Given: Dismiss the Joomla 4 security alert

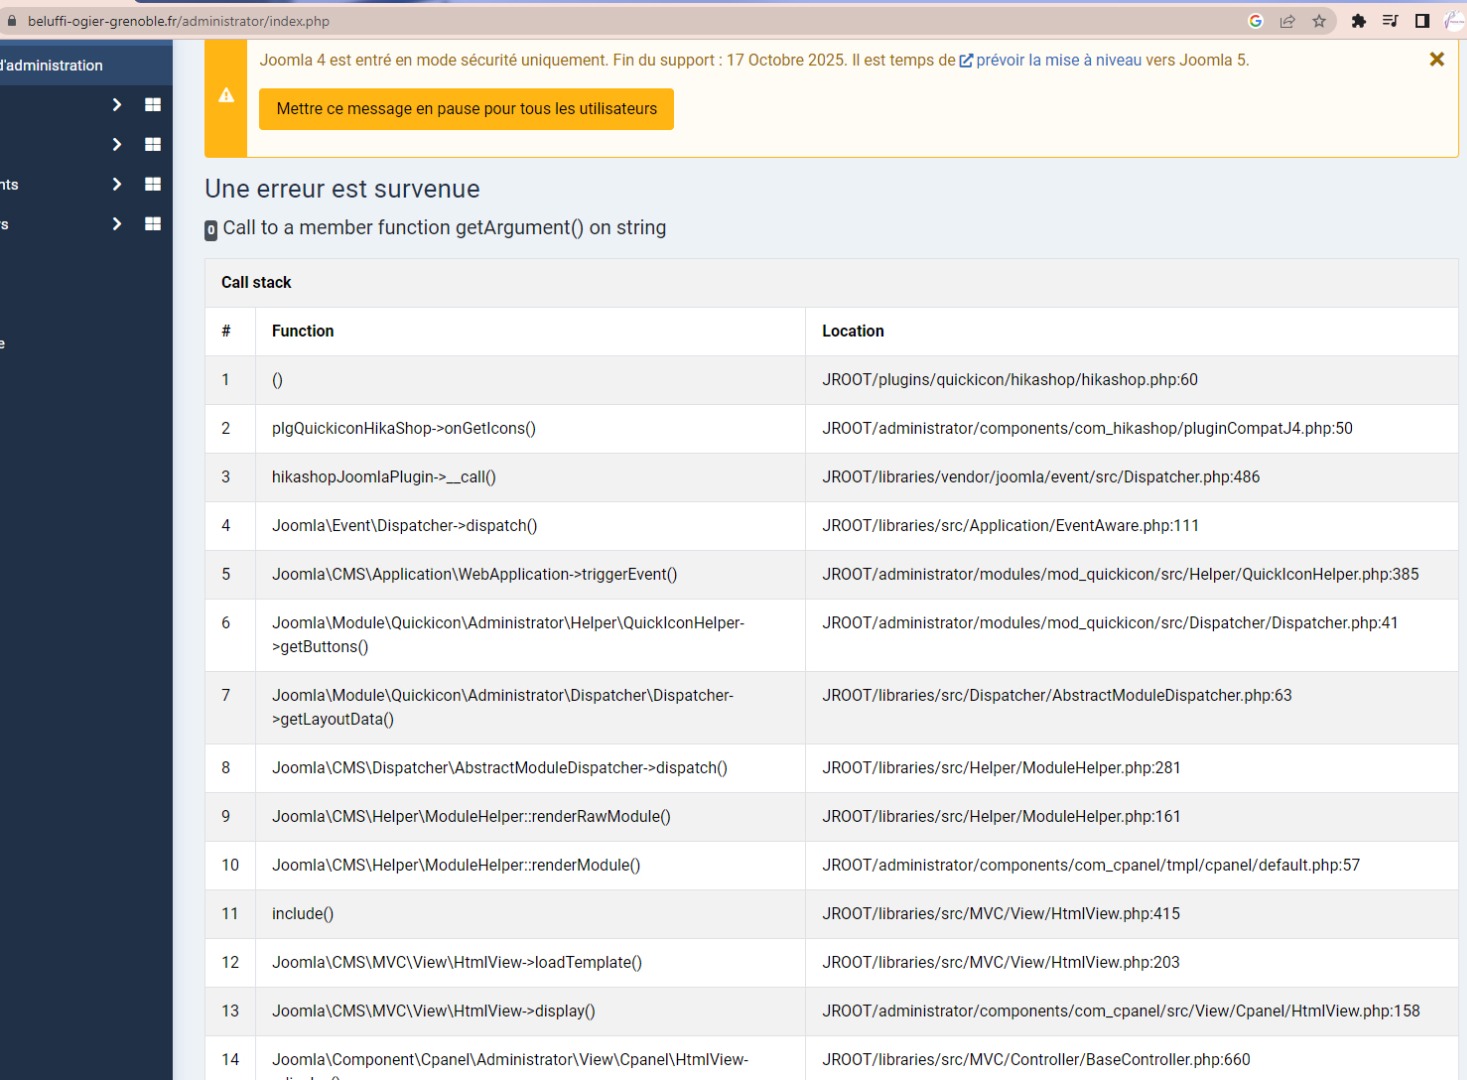Looking at the screenshot, I should coord(1437,60).
